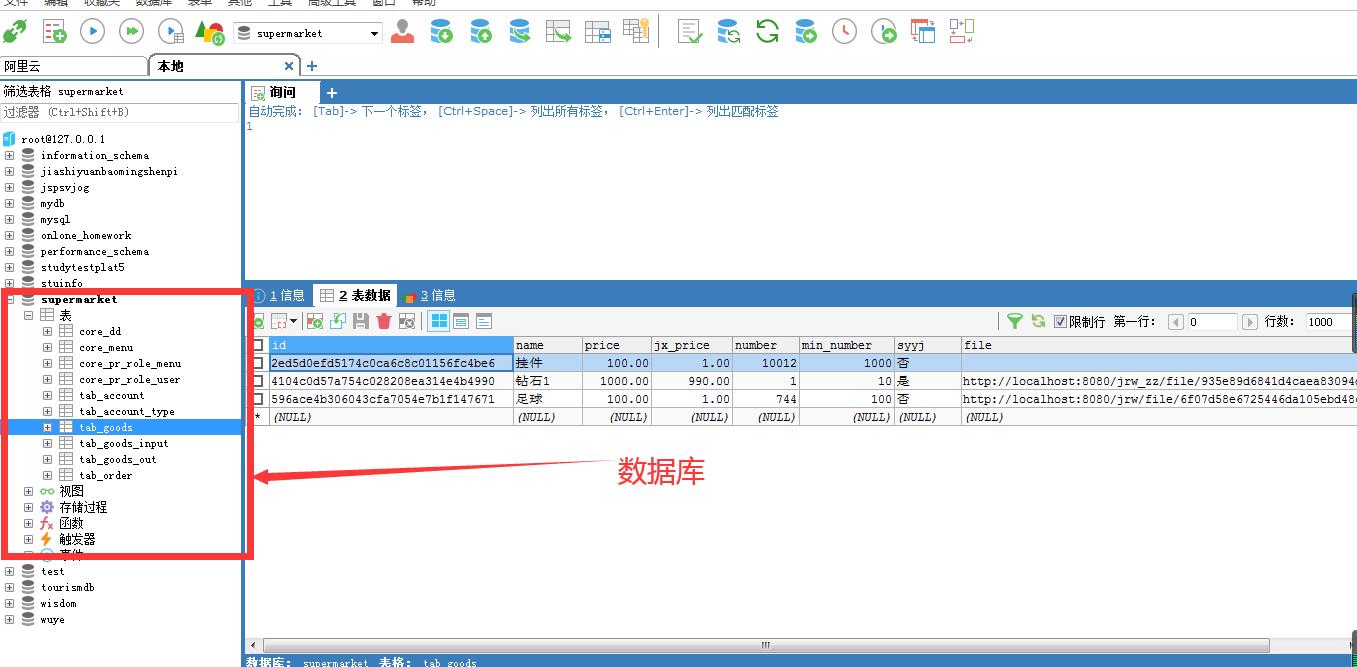Tick the checkbox for the 钻石1 row
The width and height of the screenshot is (1357, 667).
coord(257,381)
